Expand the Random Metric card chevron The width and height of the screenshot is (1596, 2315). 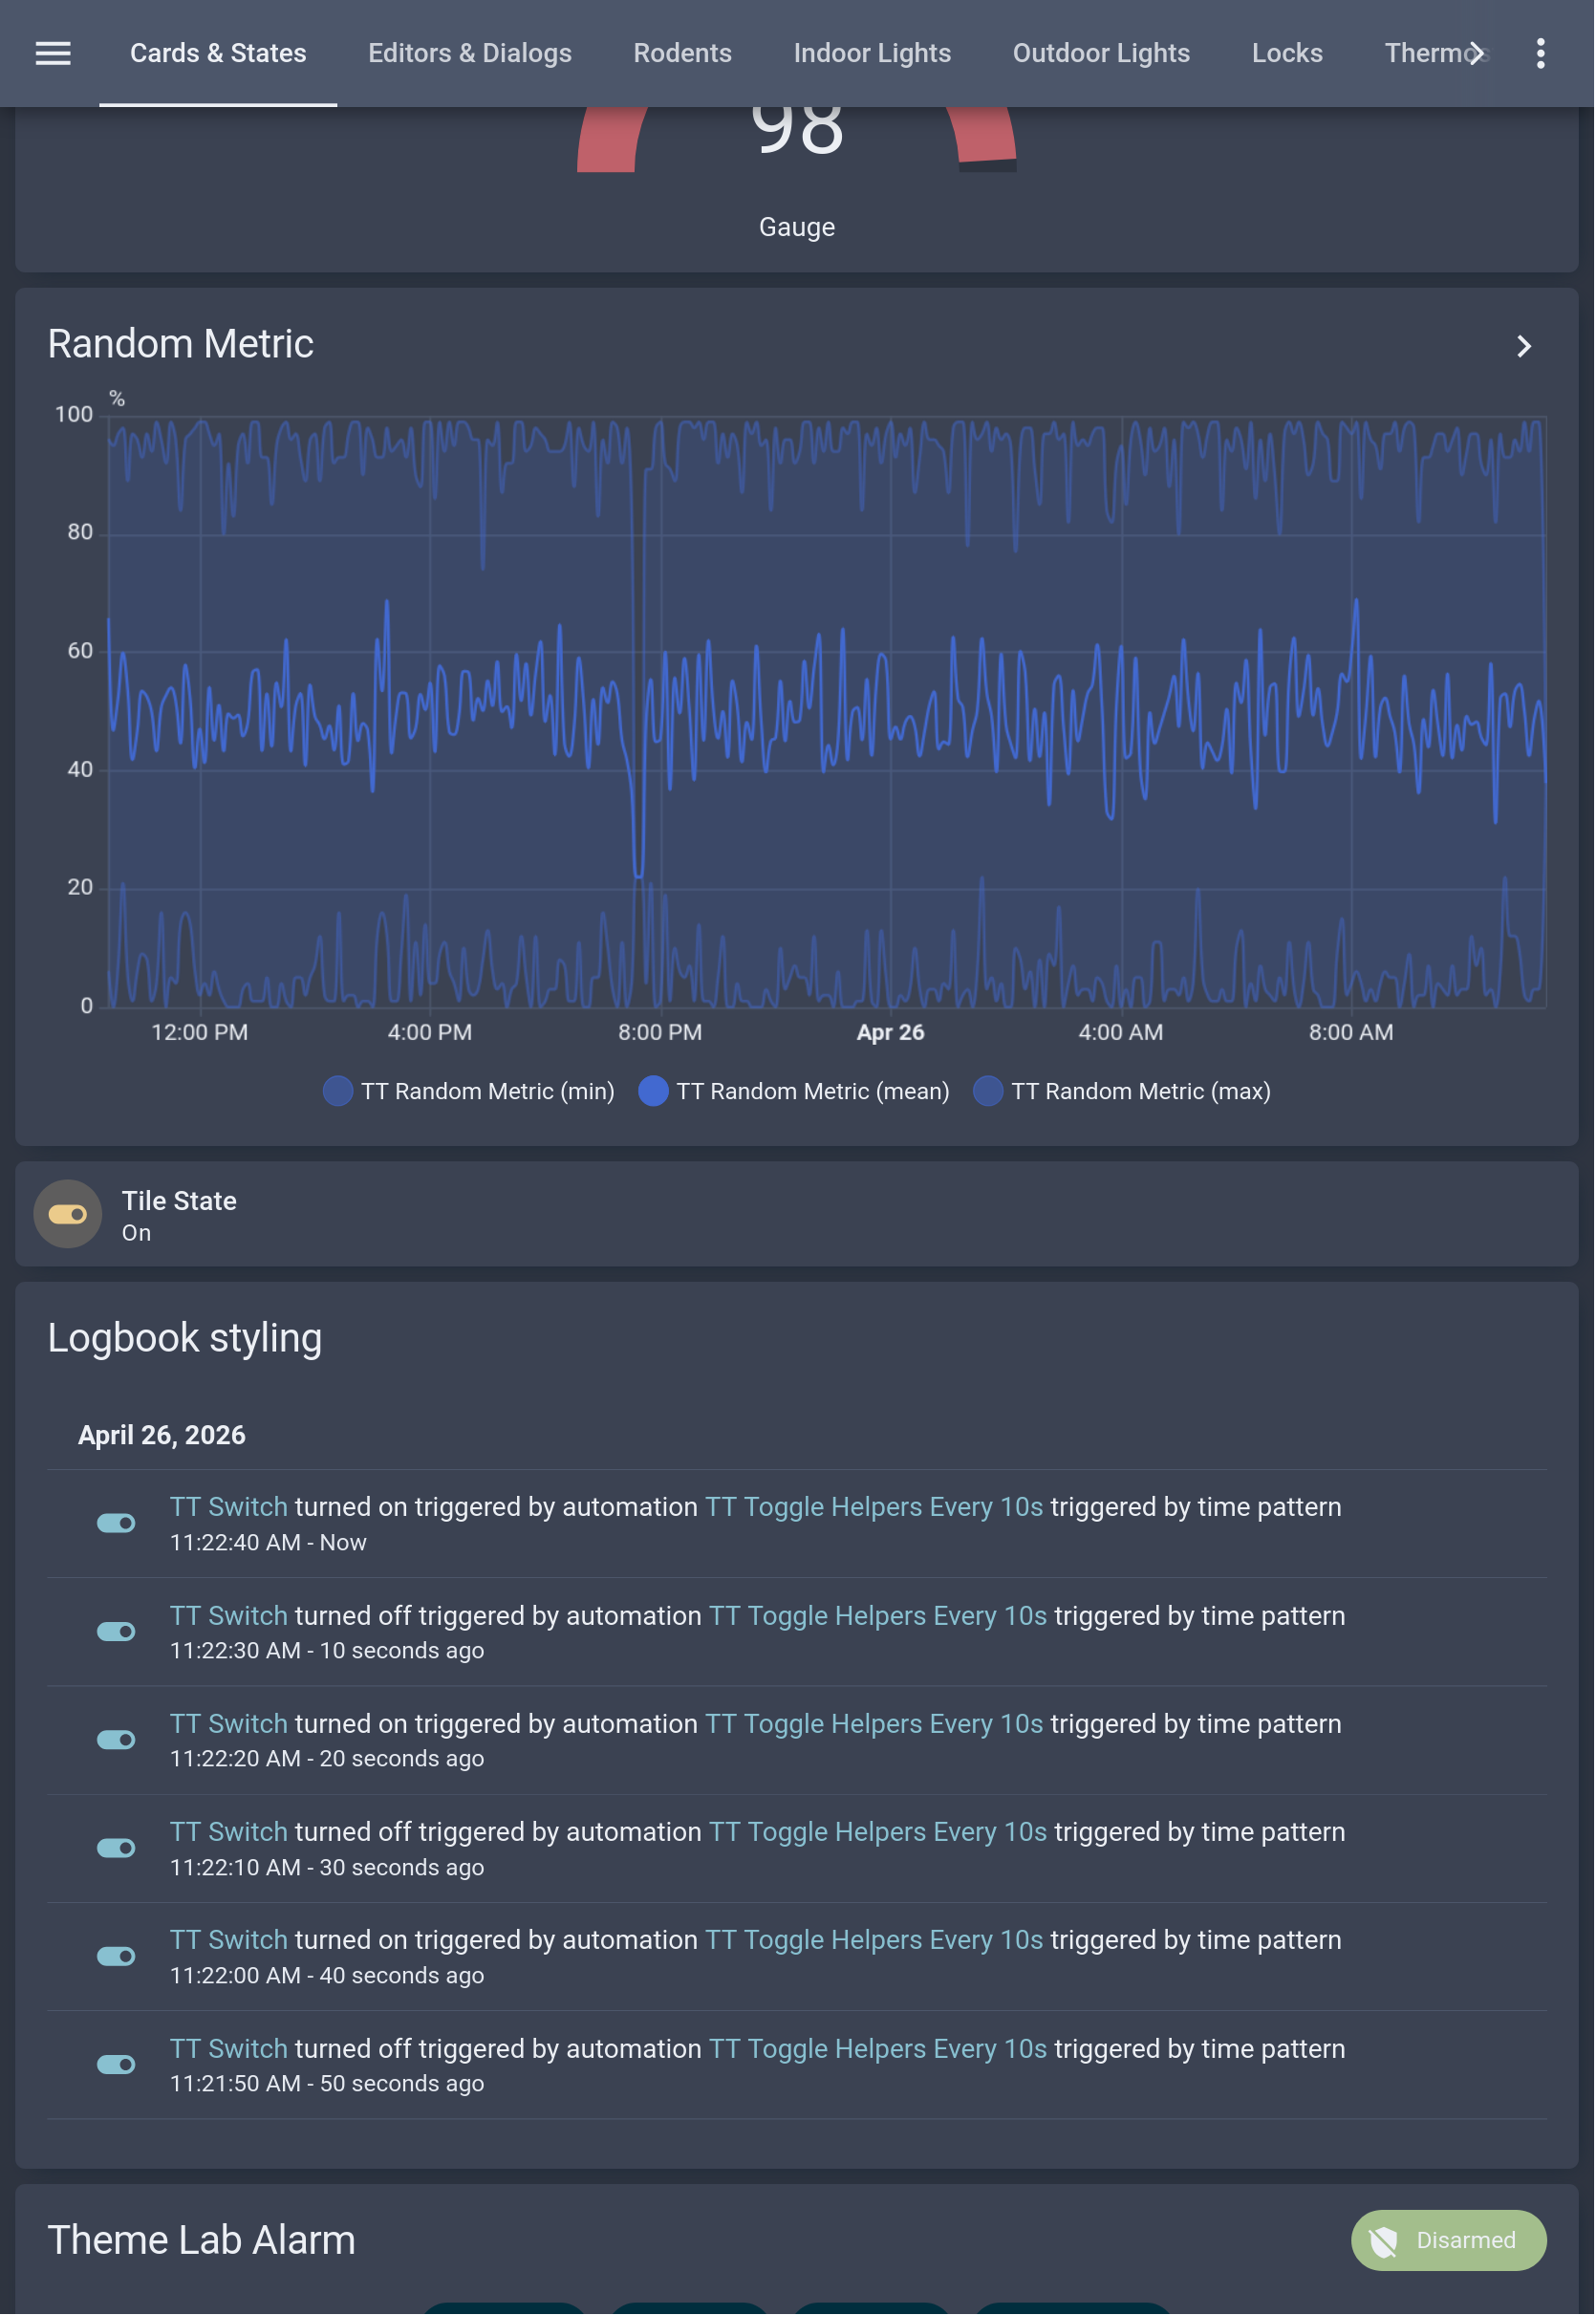[1525, 347]
